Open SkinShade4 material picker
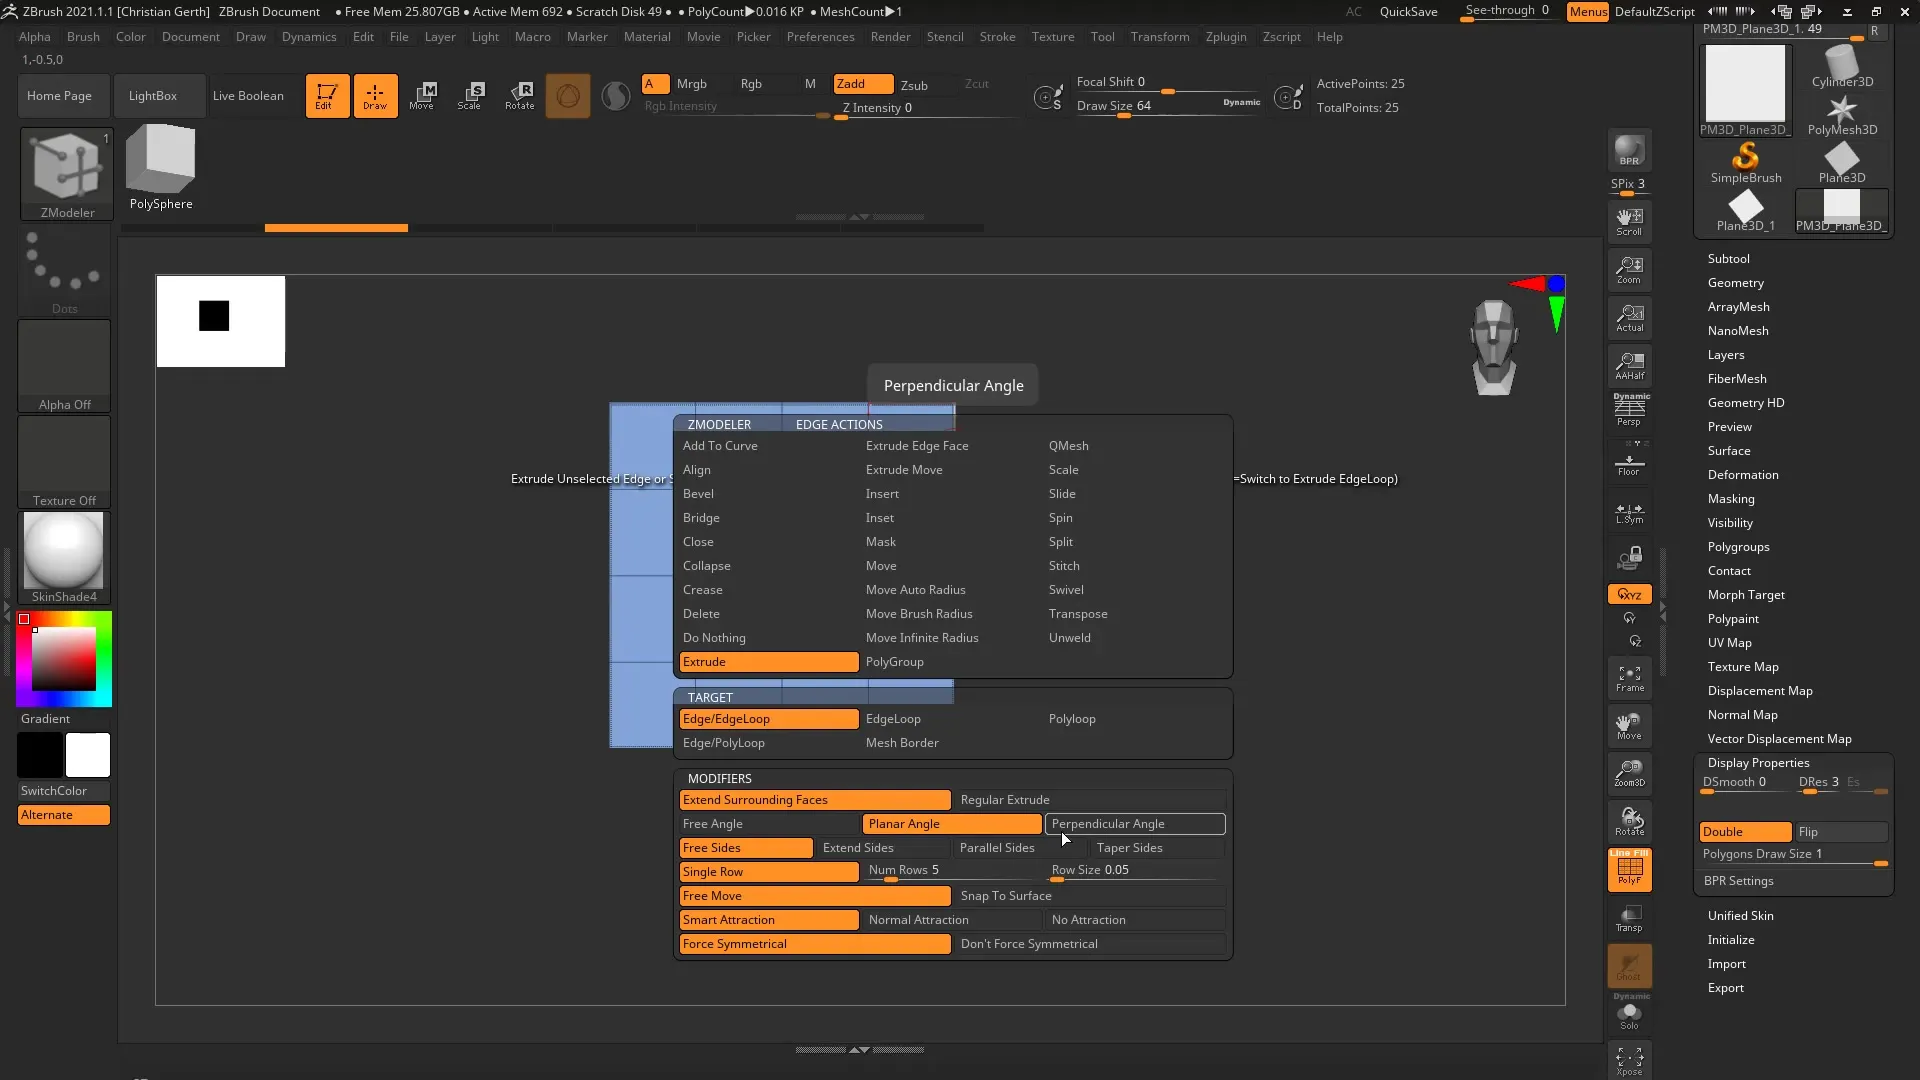Screen dimensions: 1920x1080 pos(64,557)
